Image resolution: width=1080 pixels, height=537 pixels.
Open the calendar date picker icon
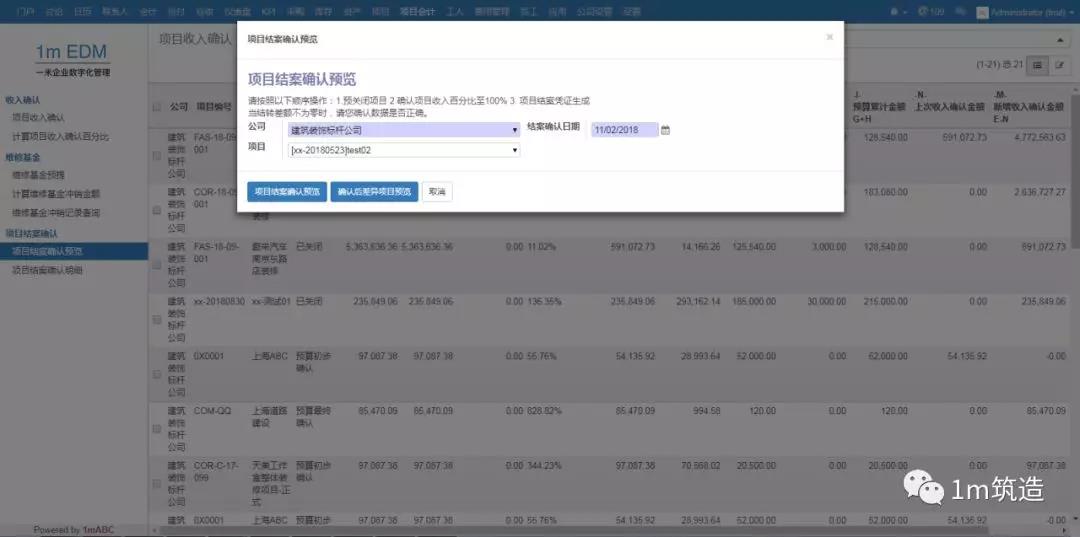666,130
